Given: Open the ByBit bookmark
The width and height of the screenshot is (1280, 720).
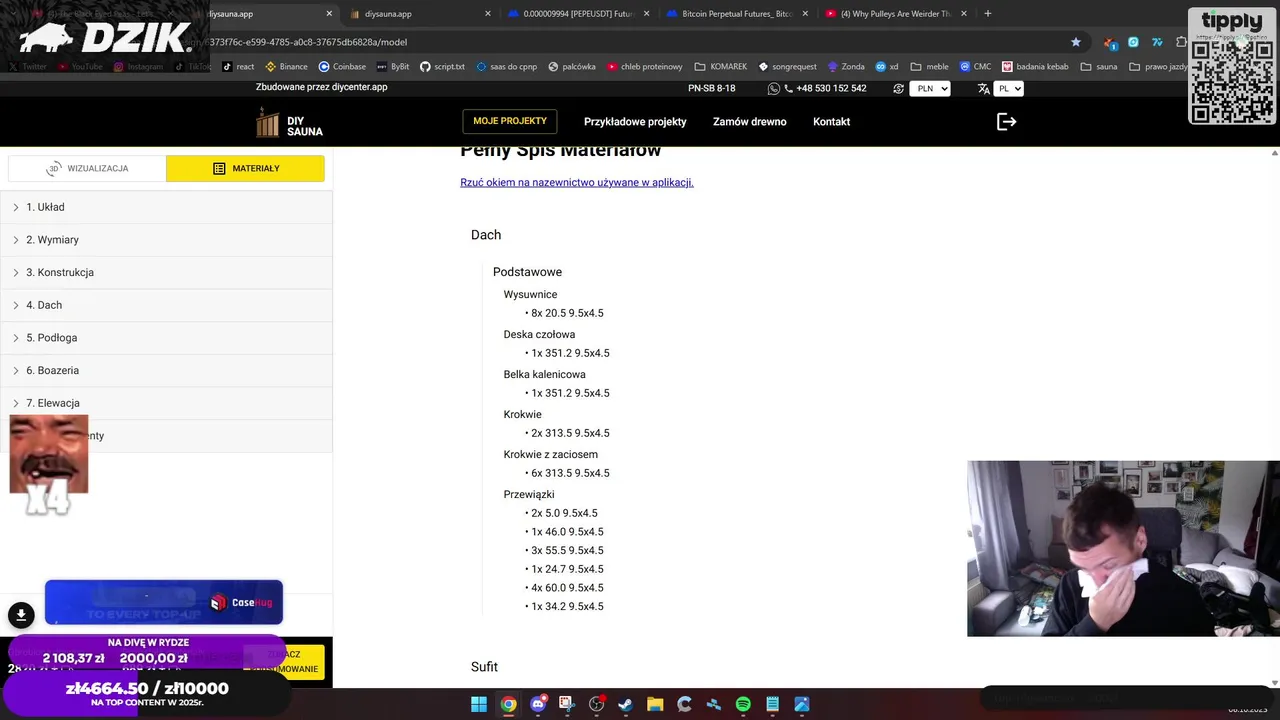Looking at the screenshot, I should point(393,67).
